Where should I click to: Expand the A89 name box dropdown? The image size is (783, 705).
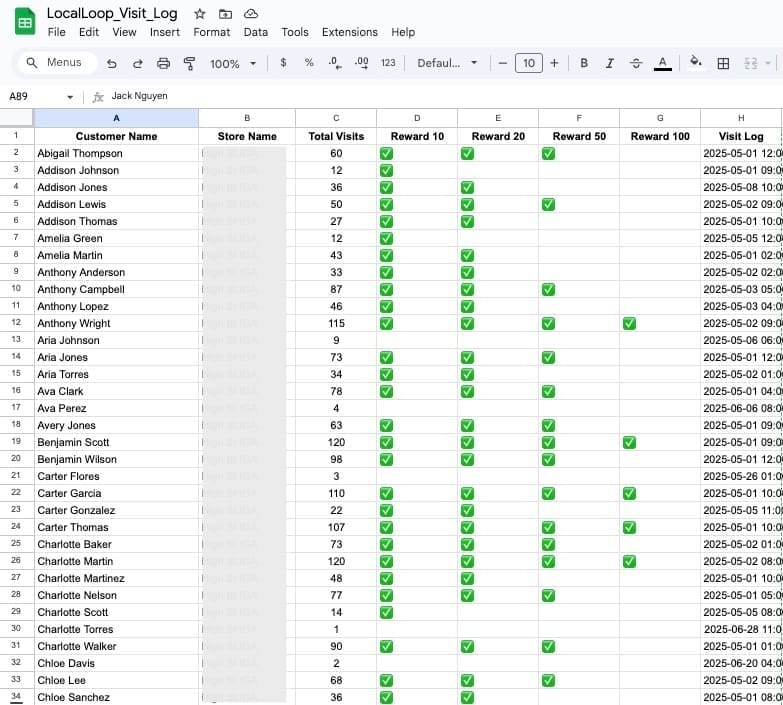click(70, 97)
